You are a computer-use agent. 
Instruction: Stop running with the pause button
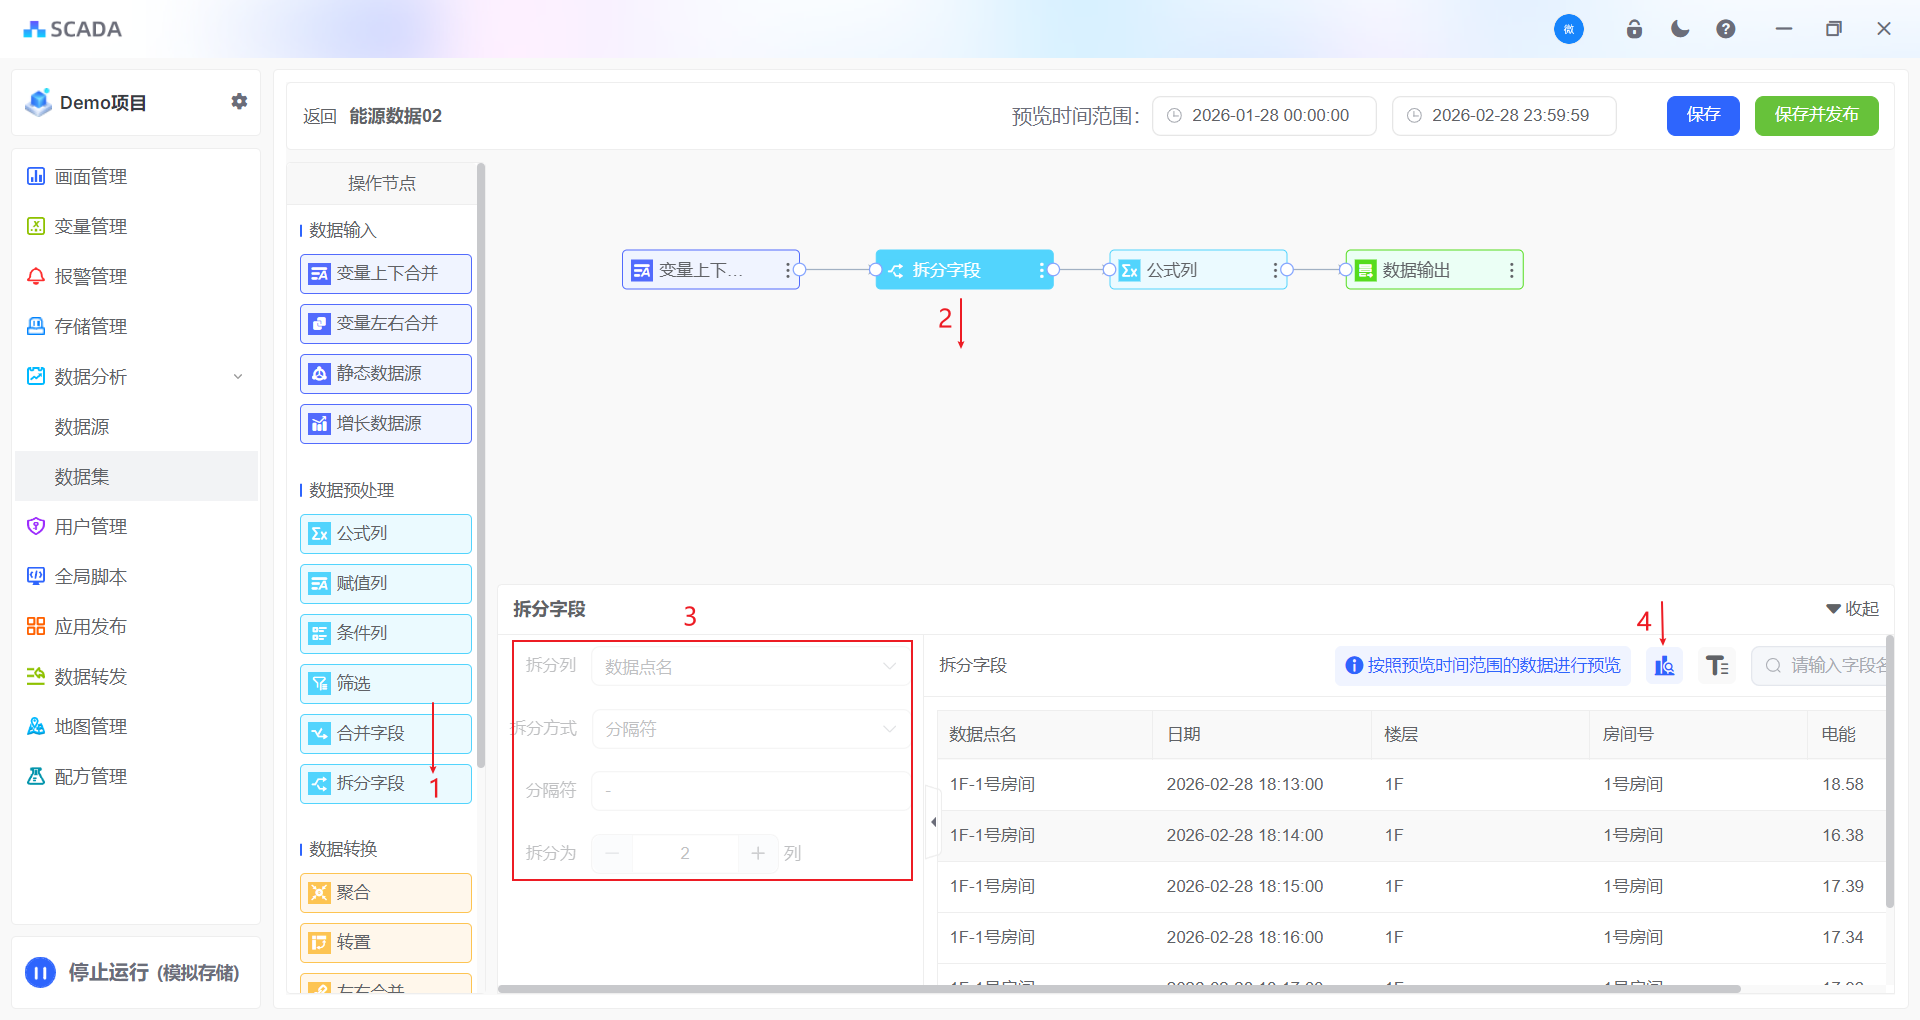click(x=40, y=972)
